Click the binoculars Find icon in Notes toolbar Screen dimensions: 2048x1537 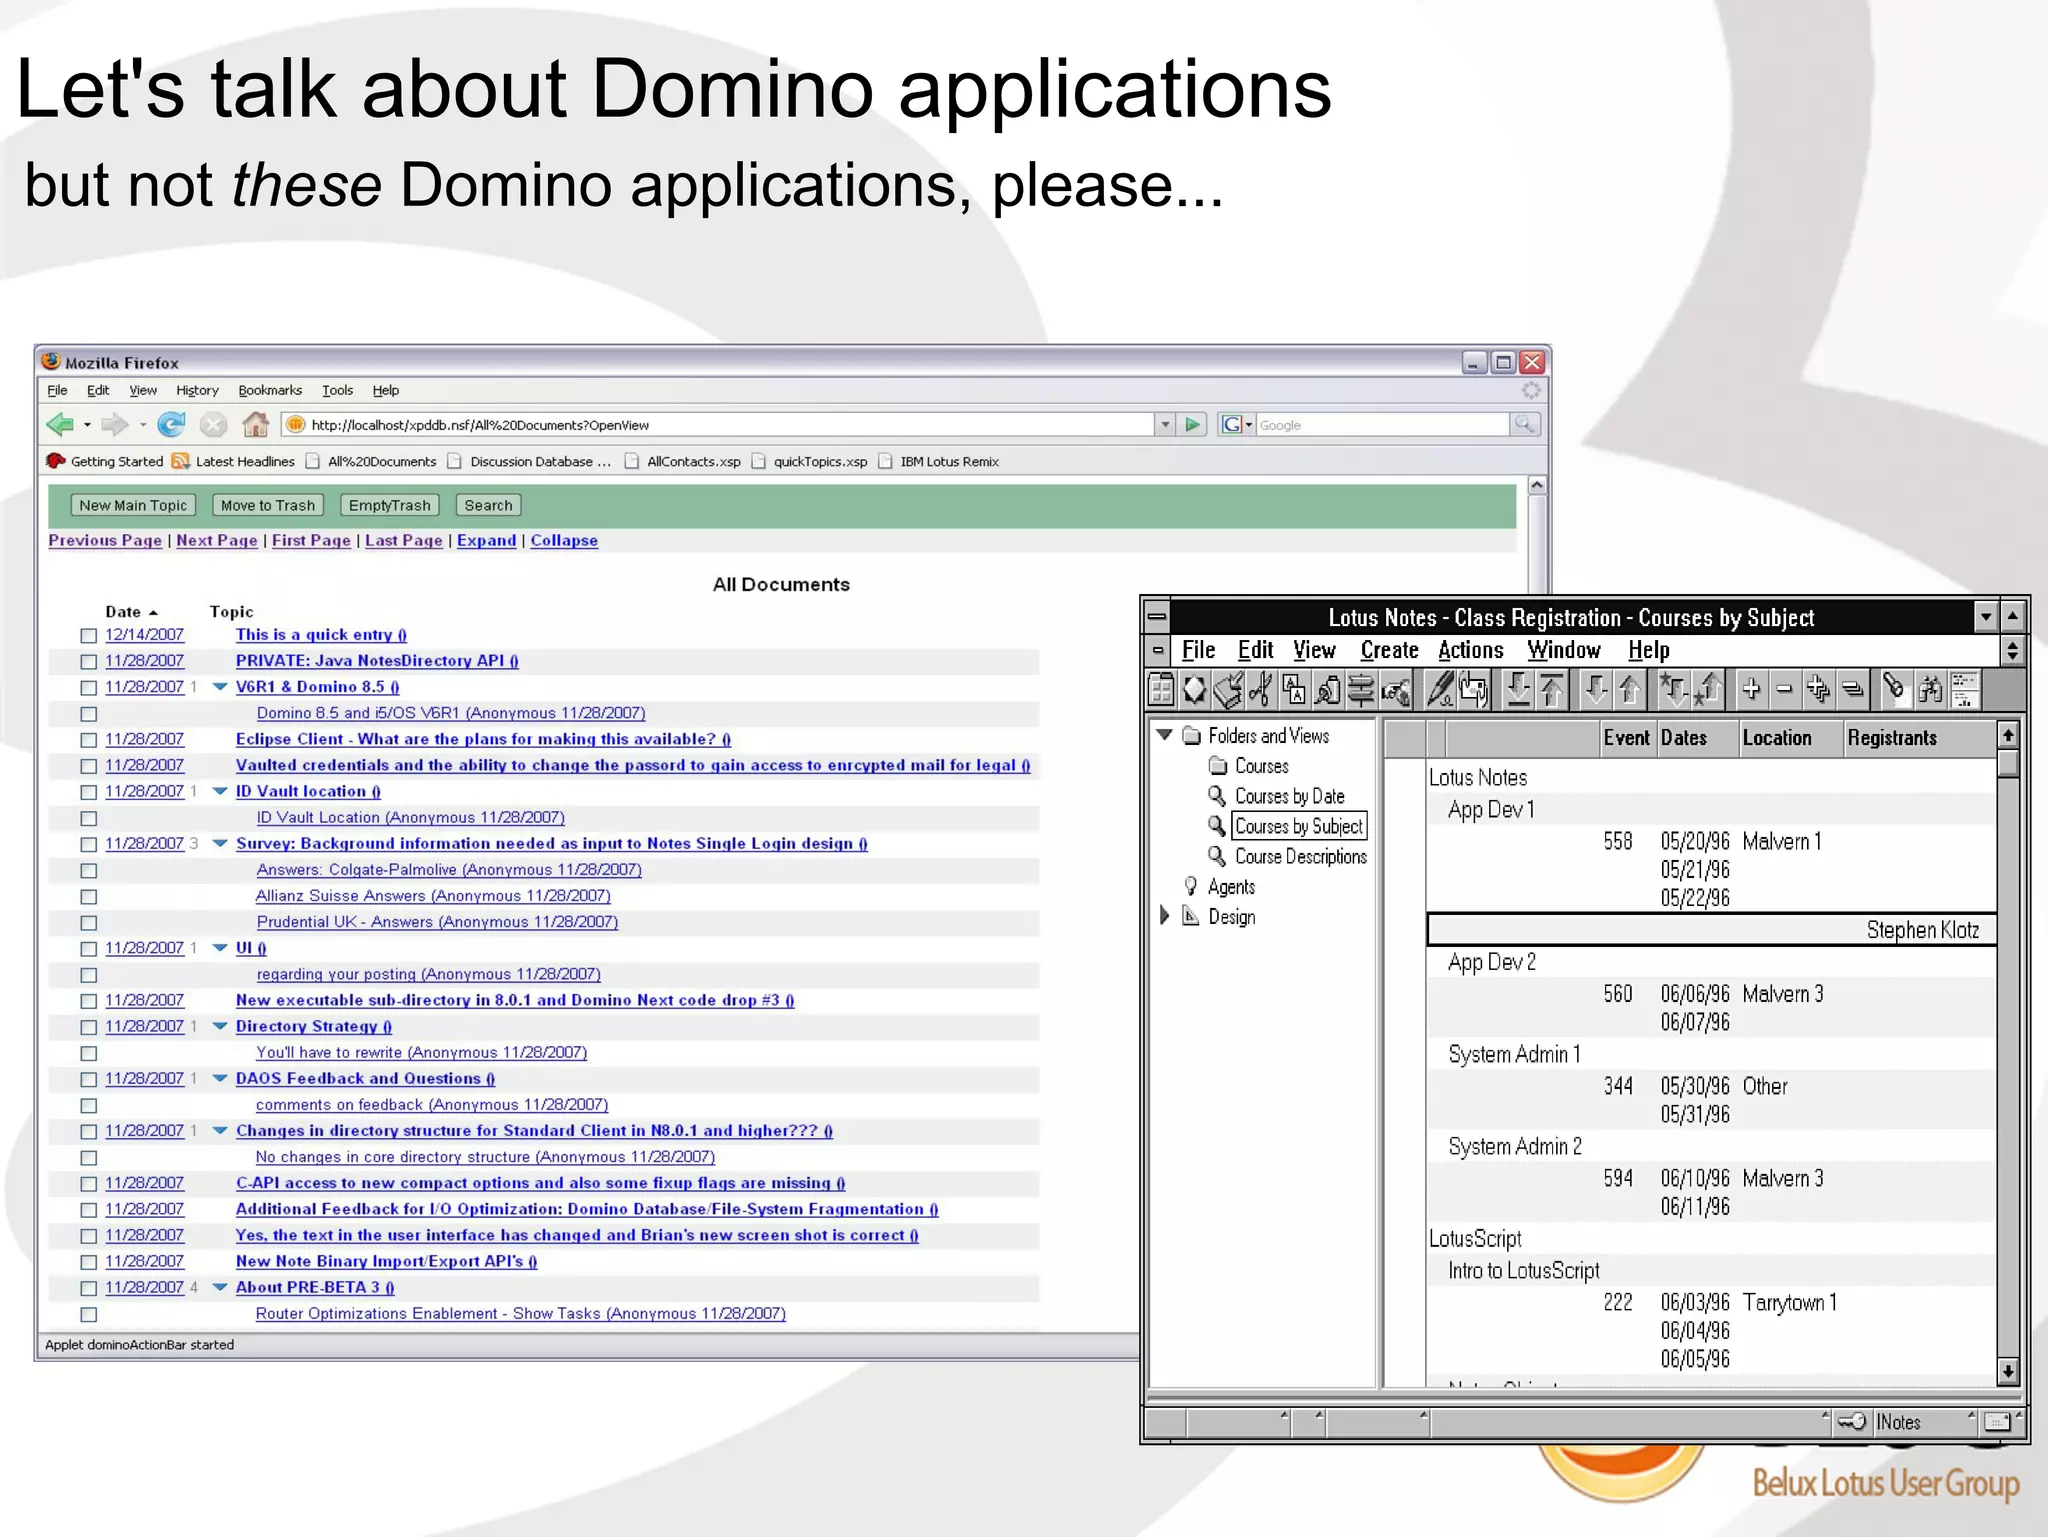click(x=1930, y=690)
